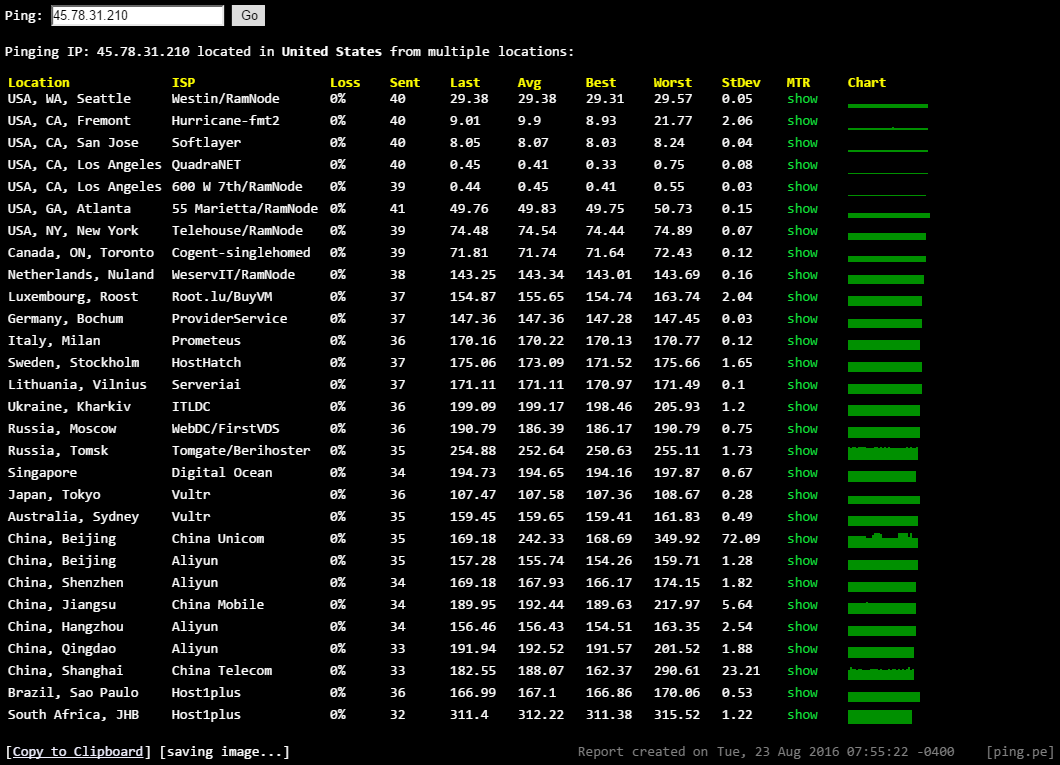Click the Location column header
This screenshot has width=1060, height=765.
point(39,83)
